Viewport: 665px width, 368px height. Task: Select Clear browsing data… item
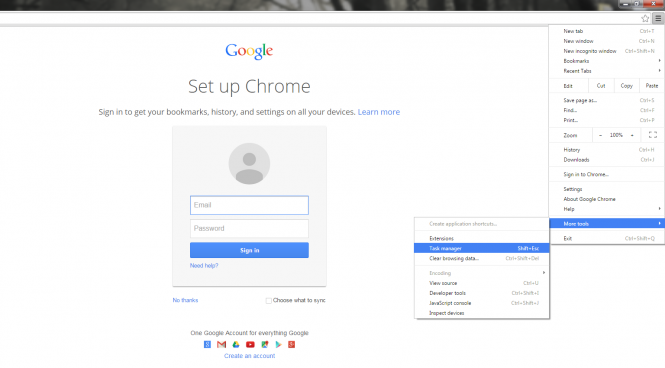coord(482,258)
